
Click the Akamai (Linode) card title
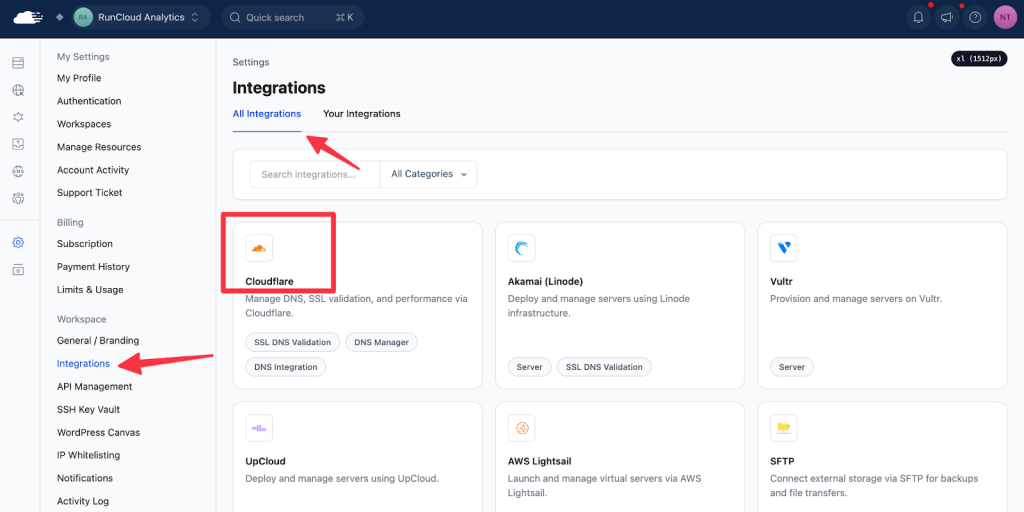point(545,281)
